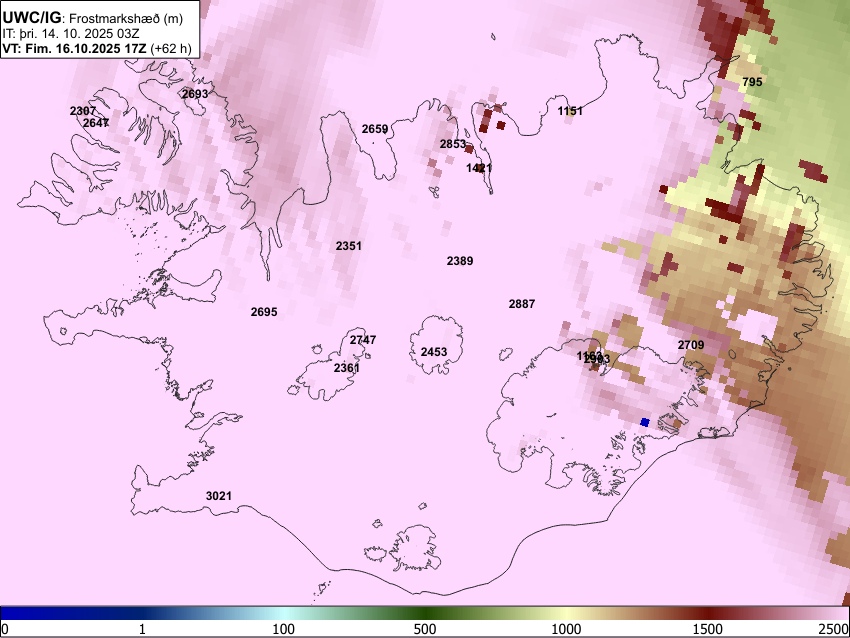Click the map value 2853

click(453, 144)
